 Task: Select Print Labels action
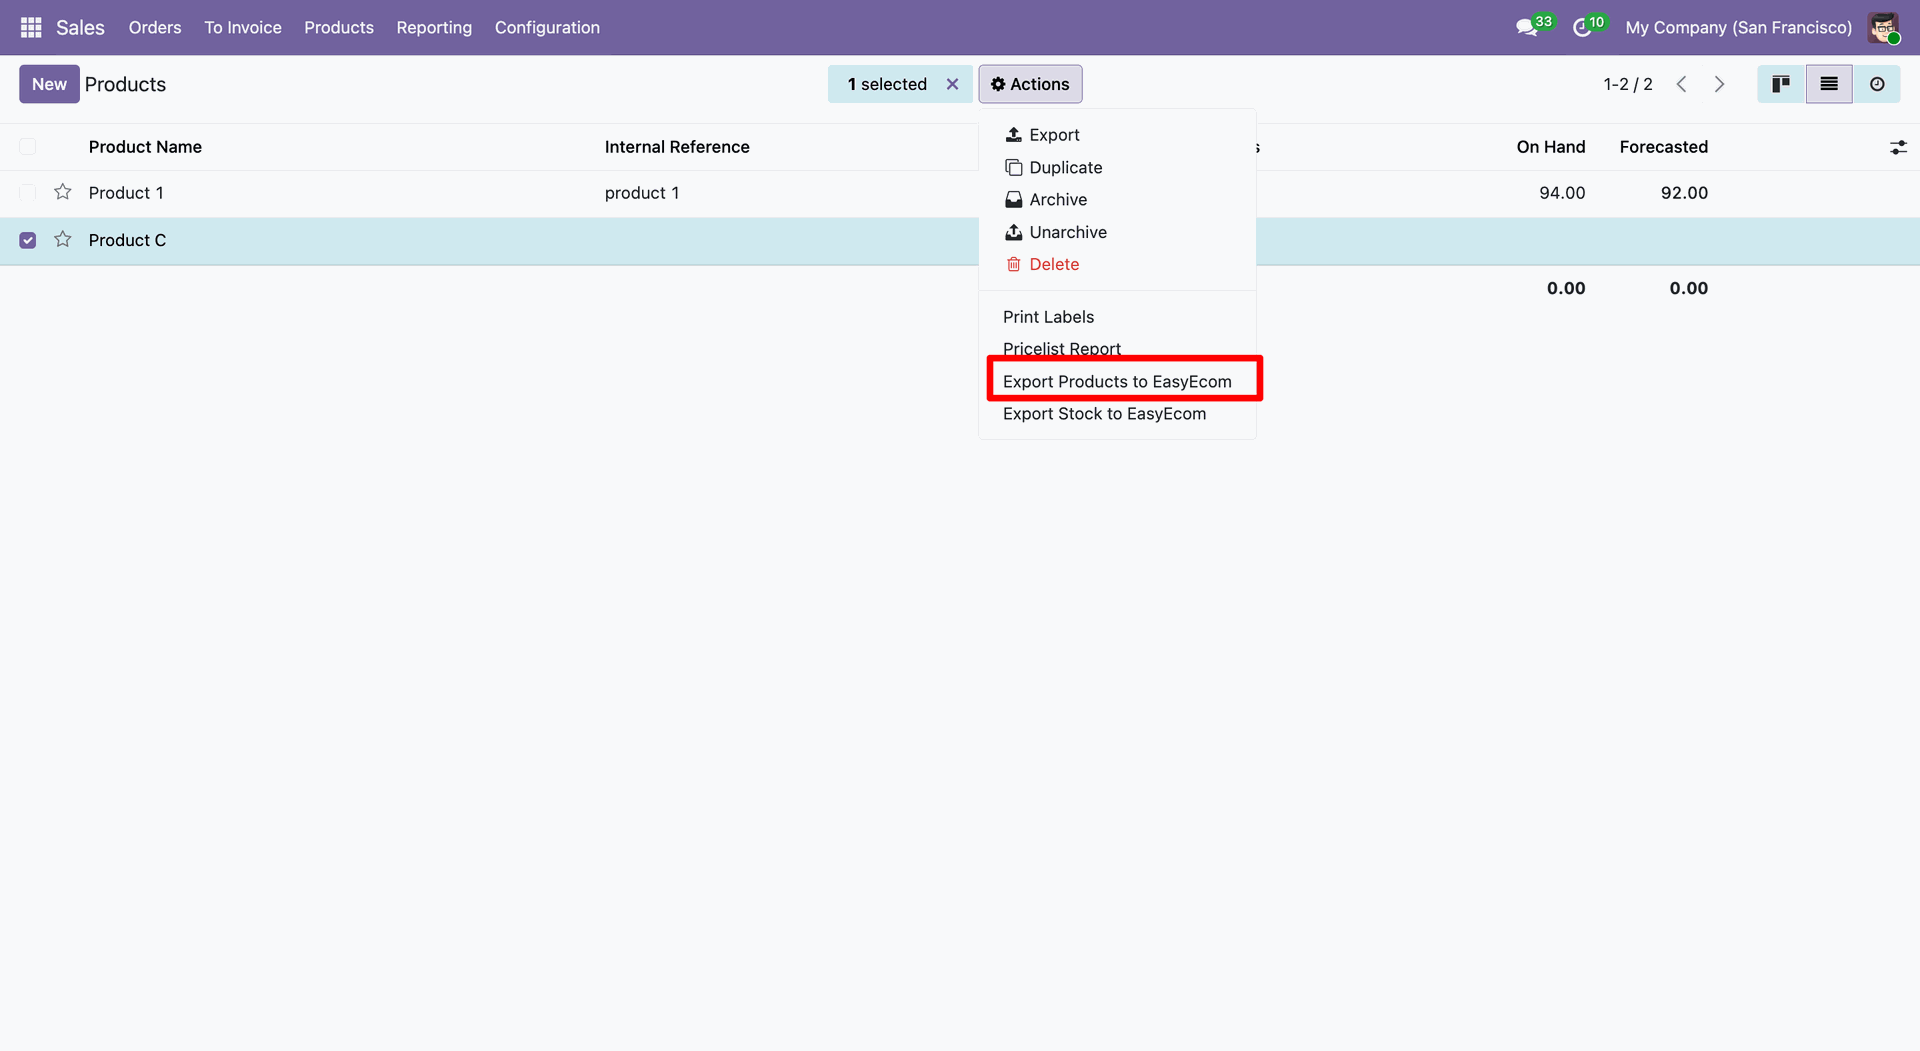pyautogui.click(x=1117, y=317)
